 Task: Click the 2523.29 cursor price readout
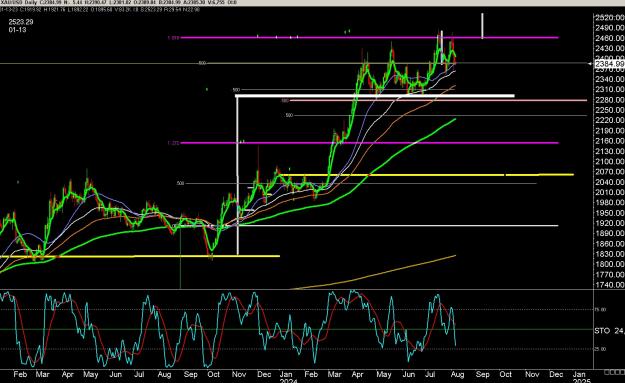pyautogui.click(x=21, y=22)
